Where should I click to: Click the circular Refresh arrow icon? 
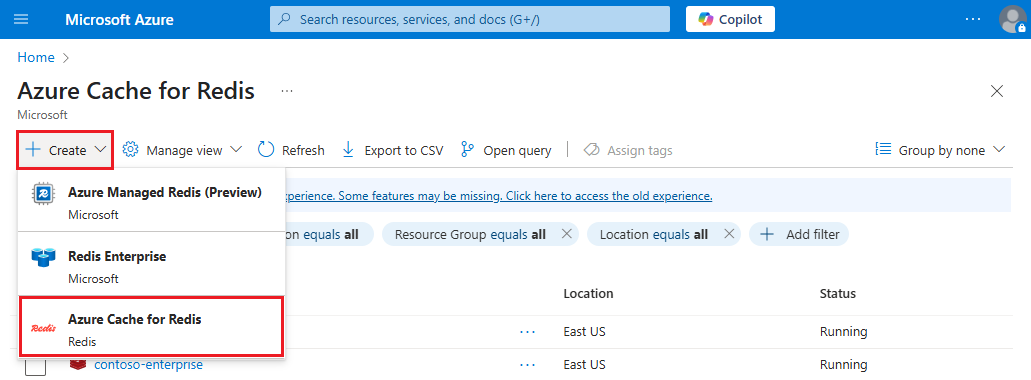266,150
